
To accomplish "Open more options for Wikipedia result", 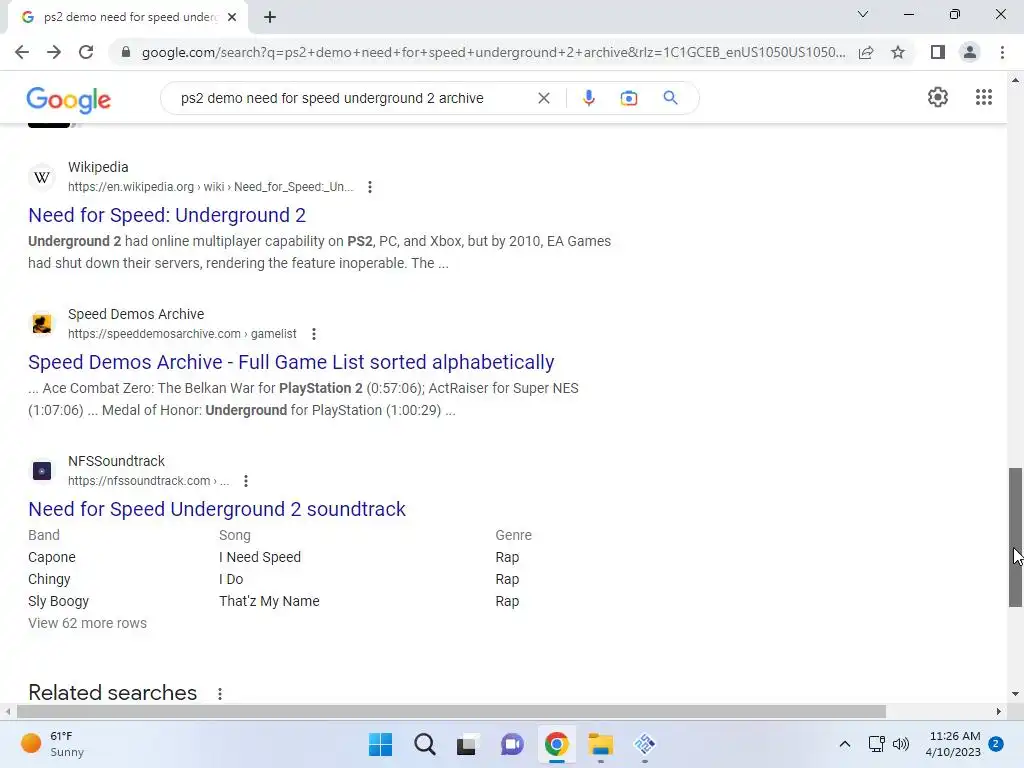I will pos(370,187).
